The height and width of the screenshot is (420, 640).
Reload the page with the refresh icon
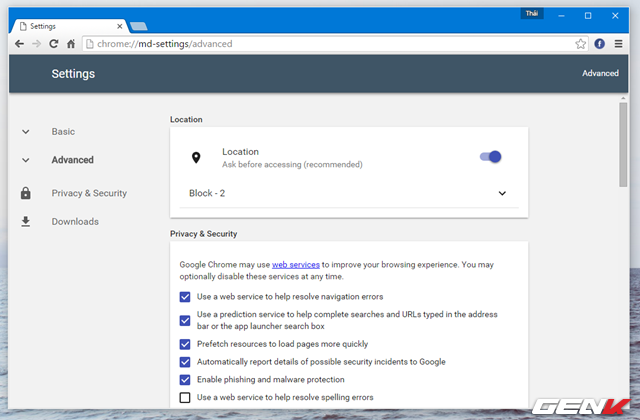[x=53, y=44]
